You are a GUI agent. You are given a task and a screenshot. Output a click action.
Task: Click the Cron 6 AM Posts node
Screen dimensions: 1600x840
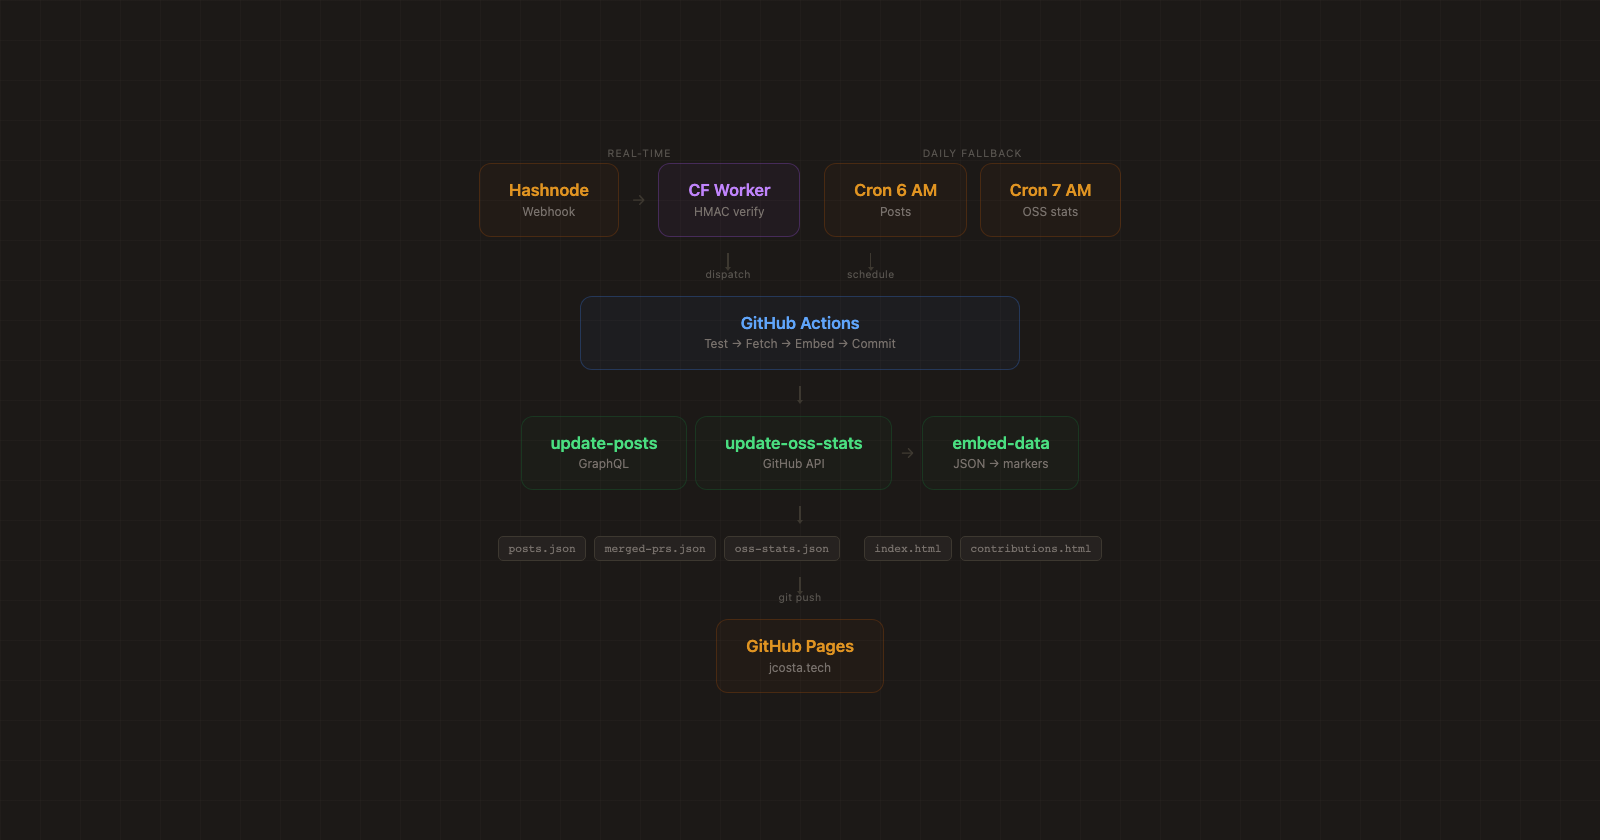(x=895, y=200)
